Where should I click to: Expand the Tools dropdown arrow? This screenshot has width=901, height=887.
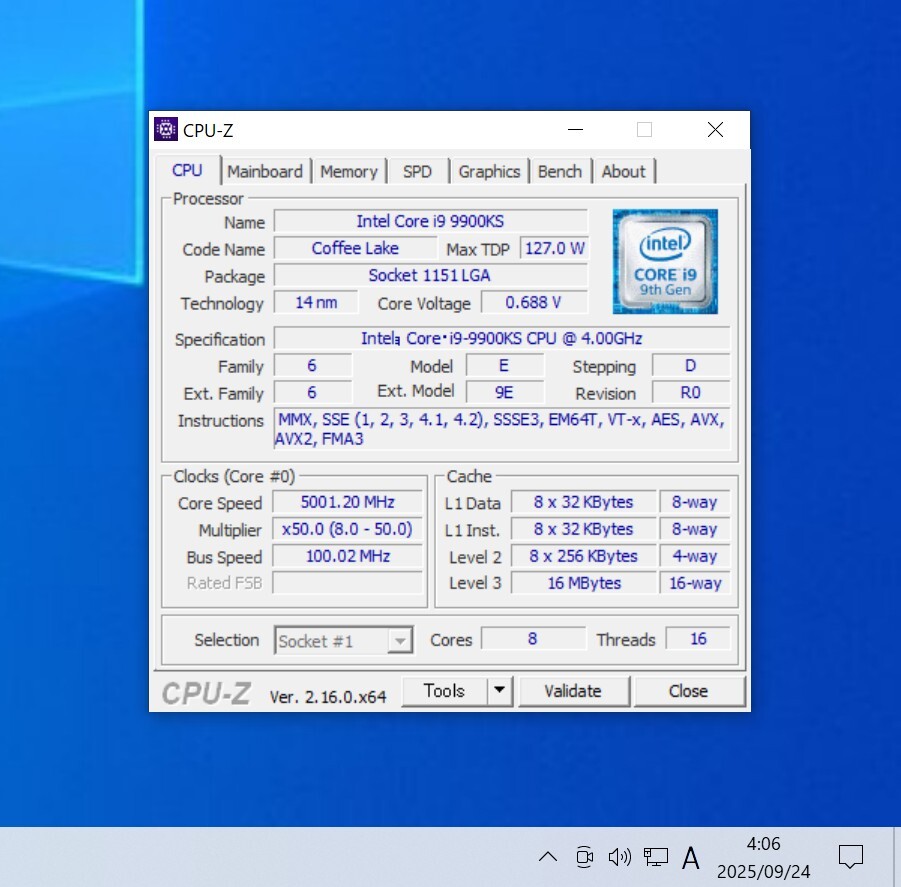[499, 691]
